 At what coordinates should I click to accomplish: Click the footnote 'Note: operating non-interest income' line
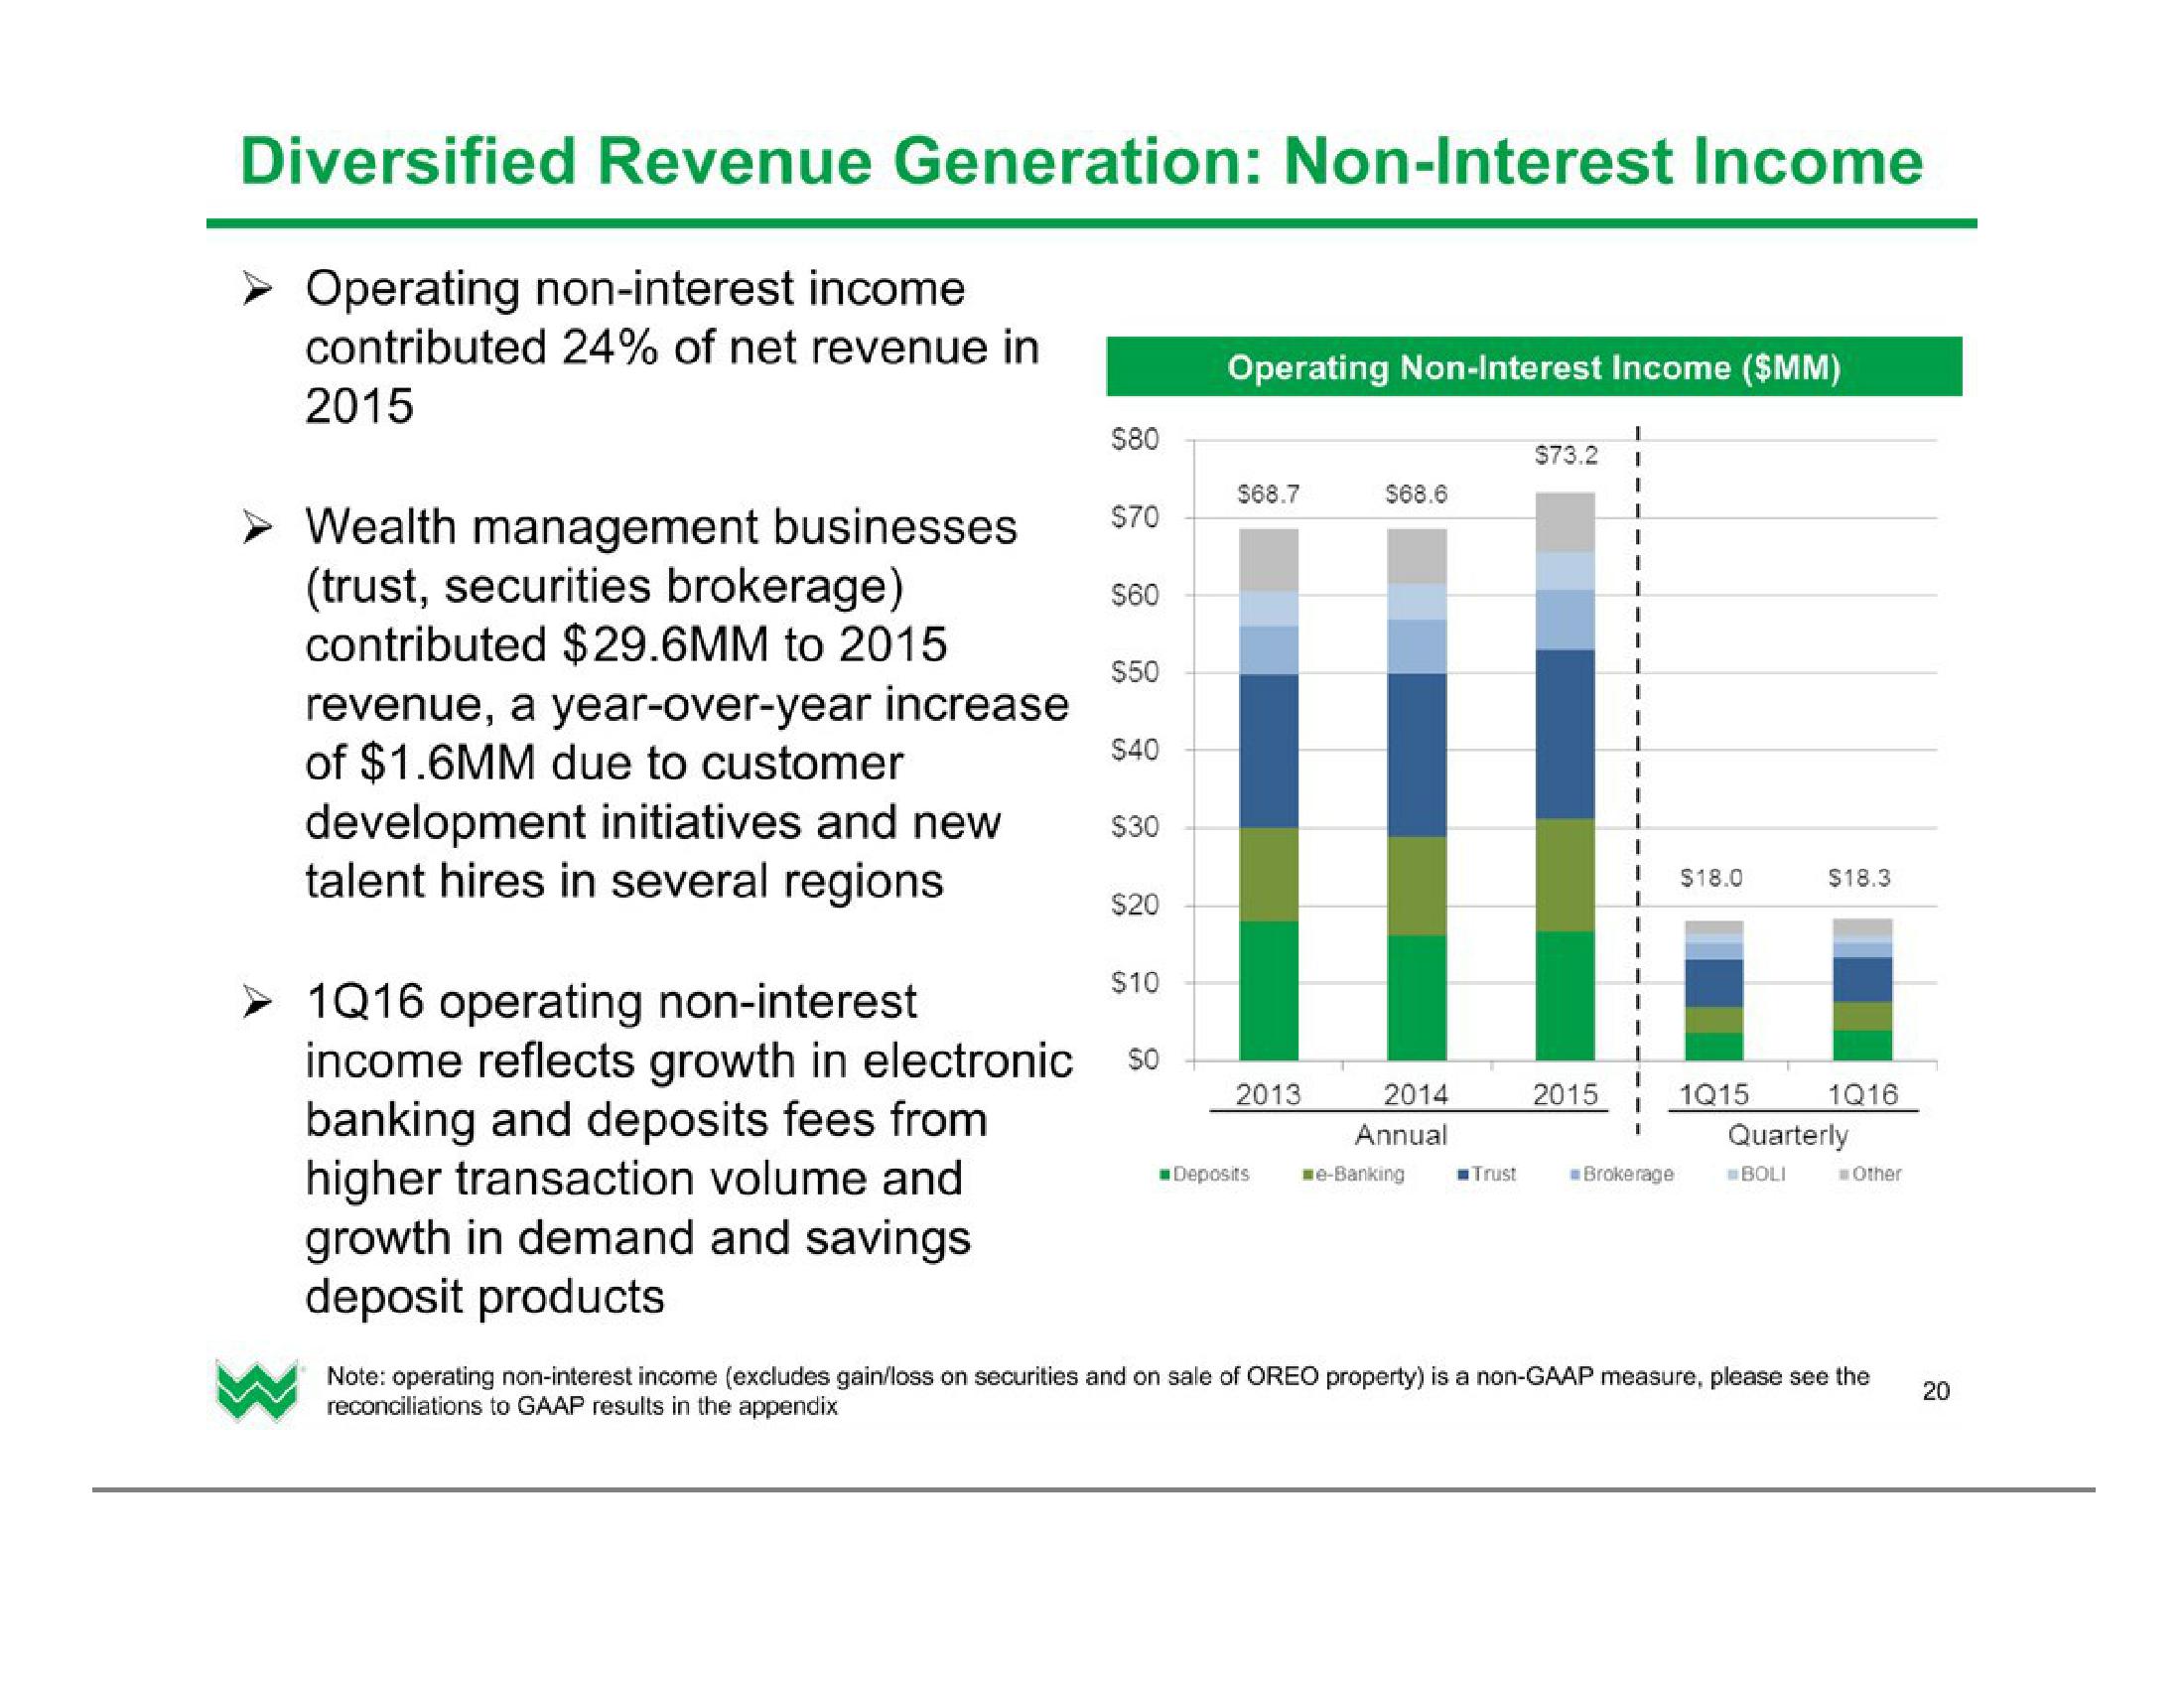pyautogui.click(x=1098, y=1391)
